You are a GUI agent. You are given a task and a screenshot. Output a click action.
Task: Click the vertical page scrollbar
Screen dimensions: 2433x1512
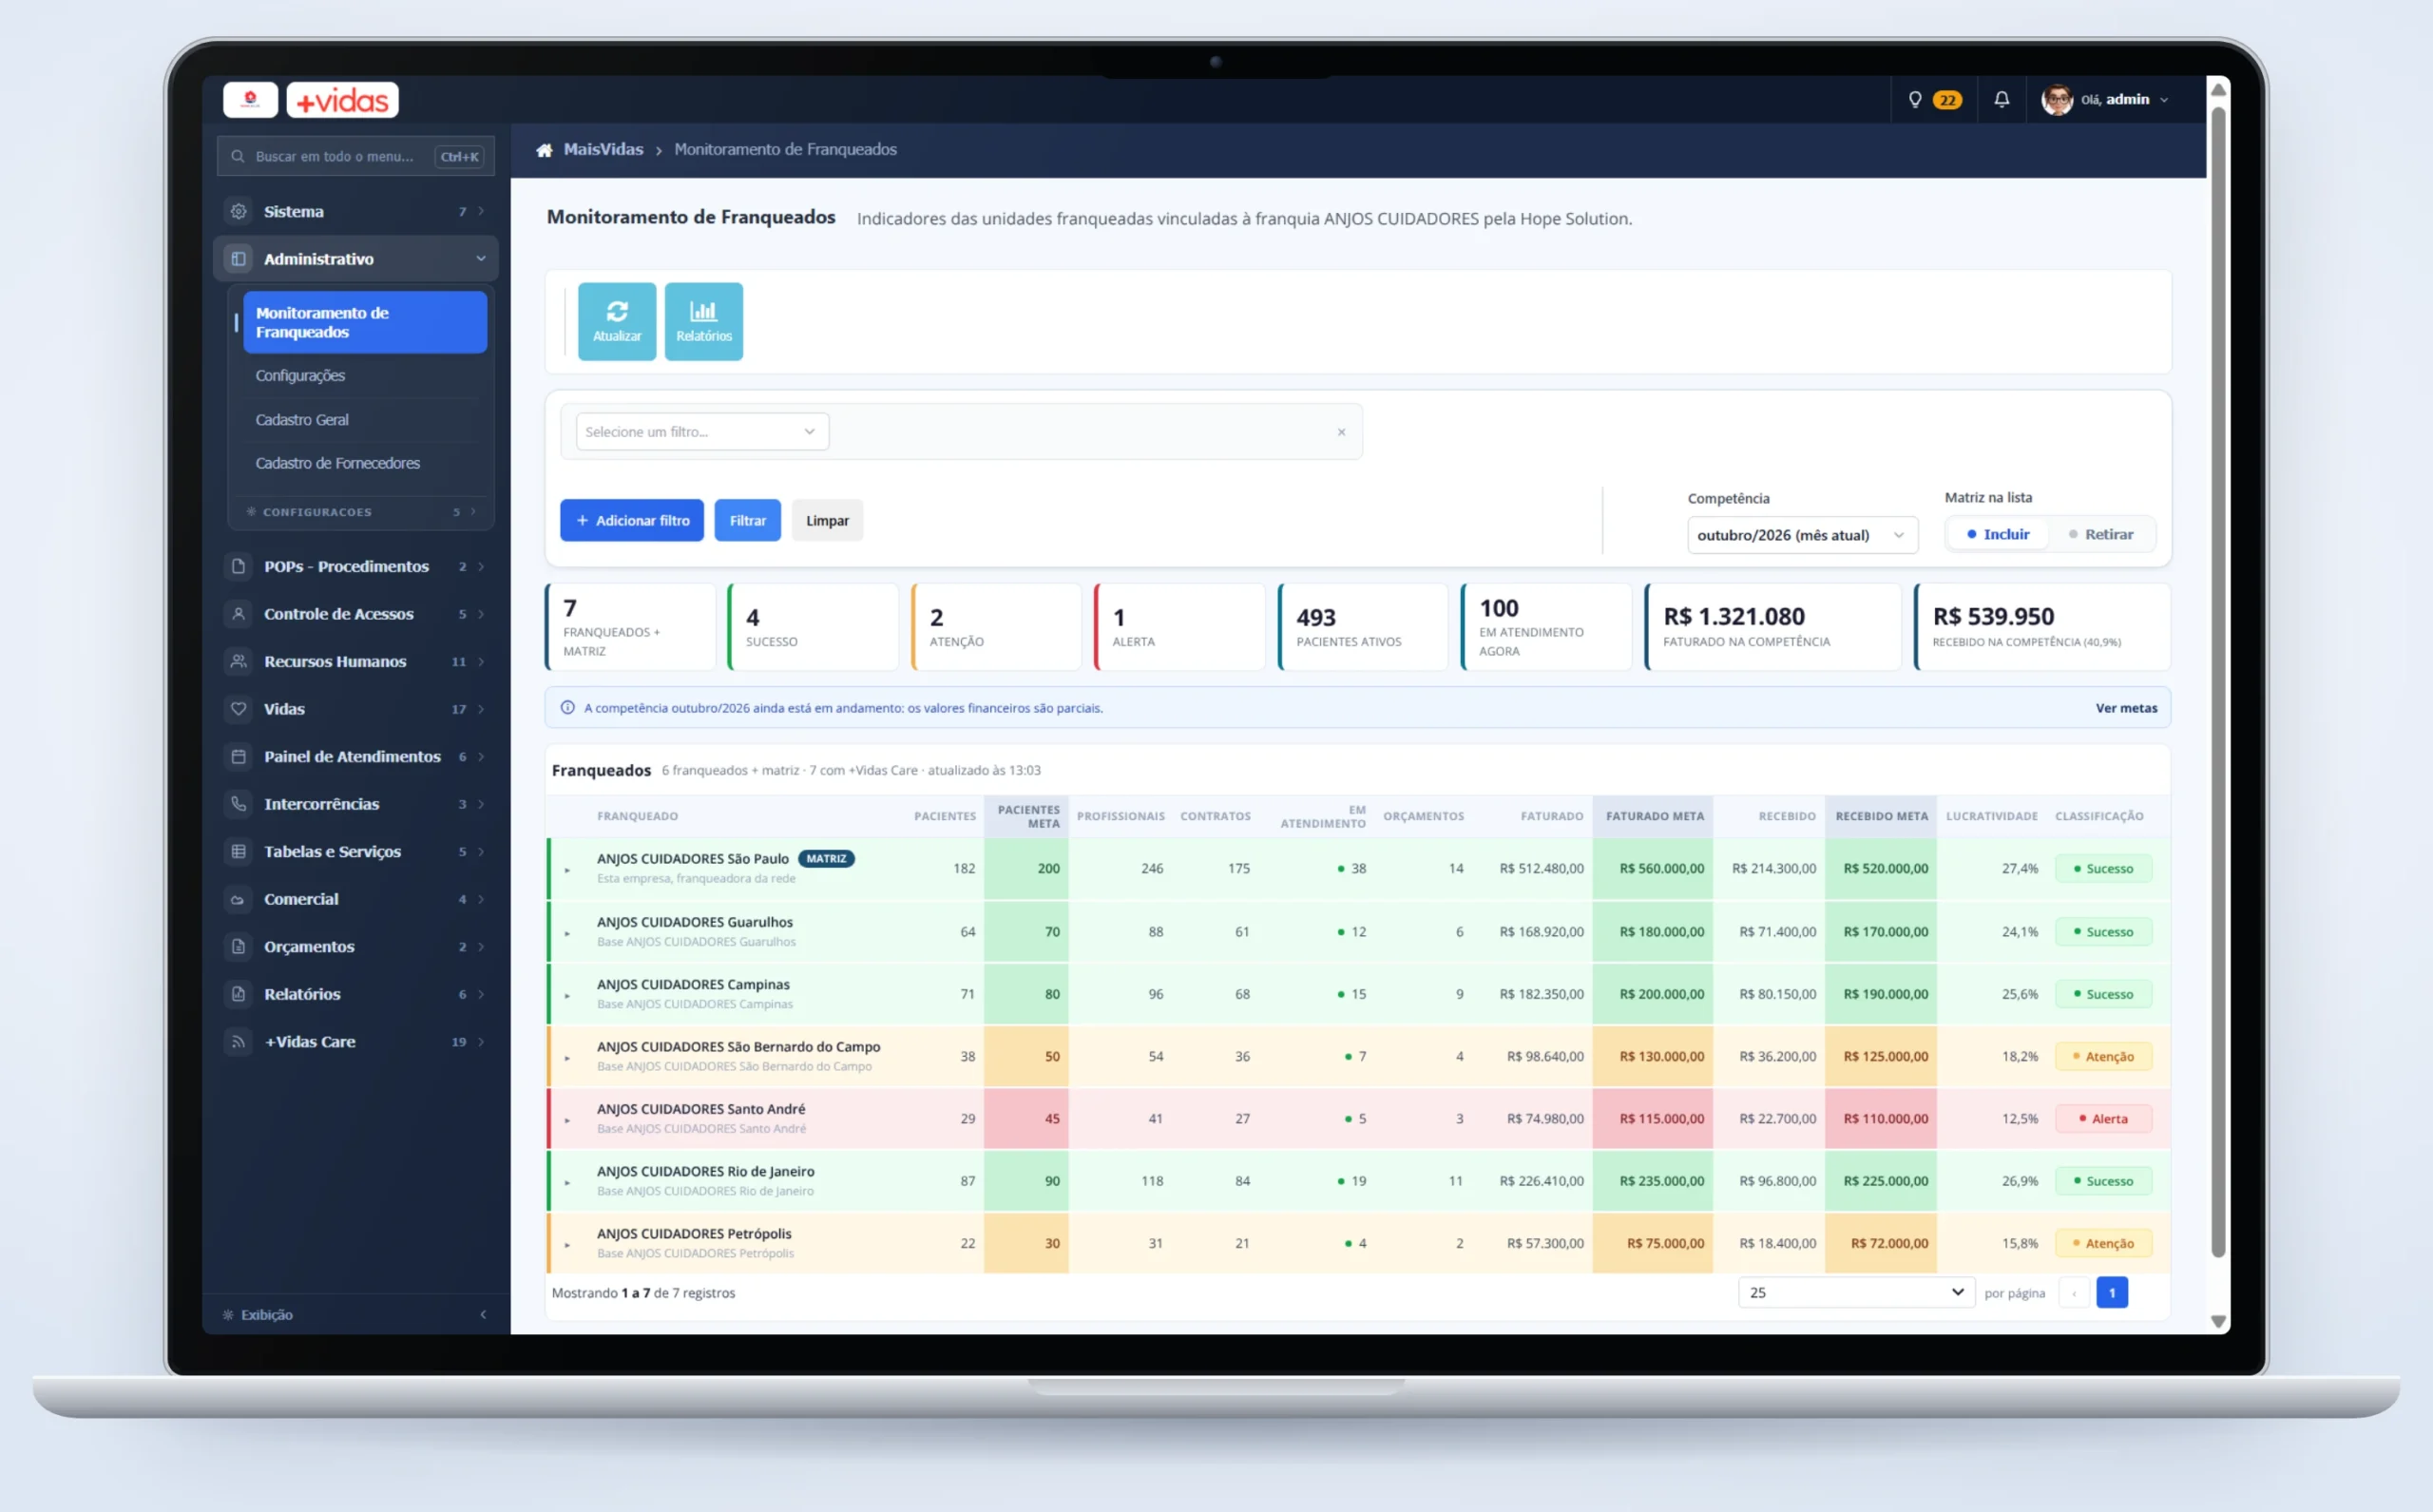pyautogui.click(x=2218, y=680)
